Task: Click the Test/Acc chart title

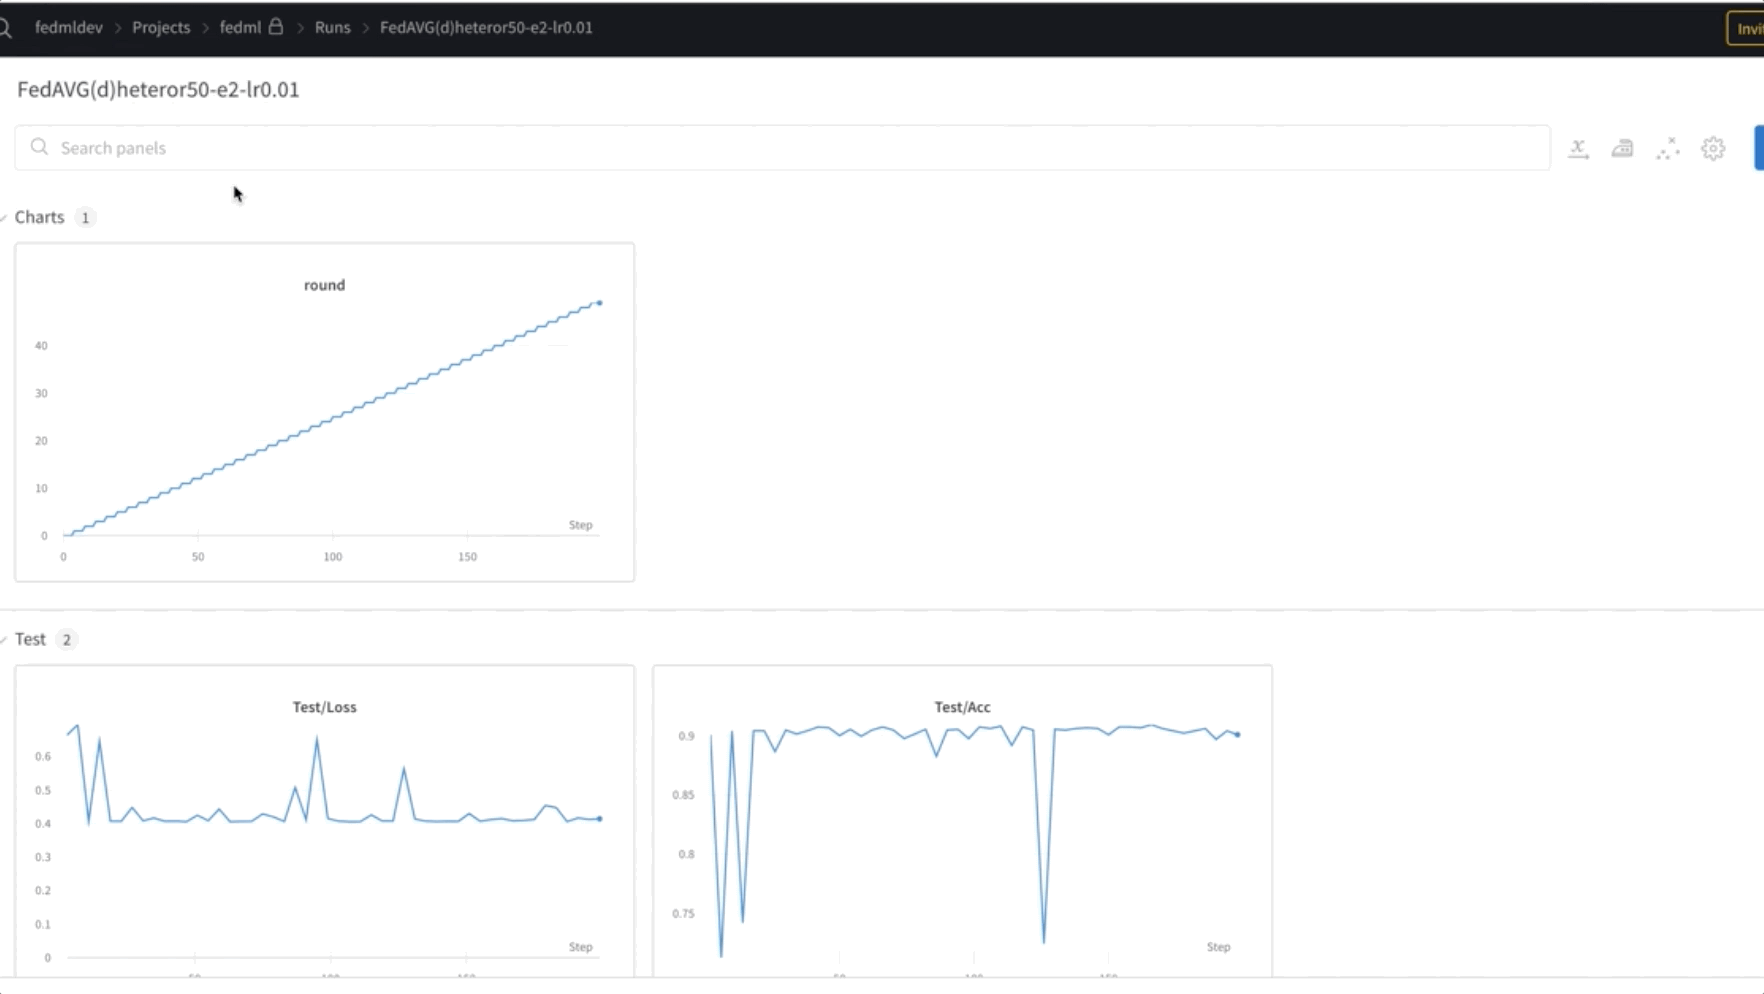Action: pos(962,707)
